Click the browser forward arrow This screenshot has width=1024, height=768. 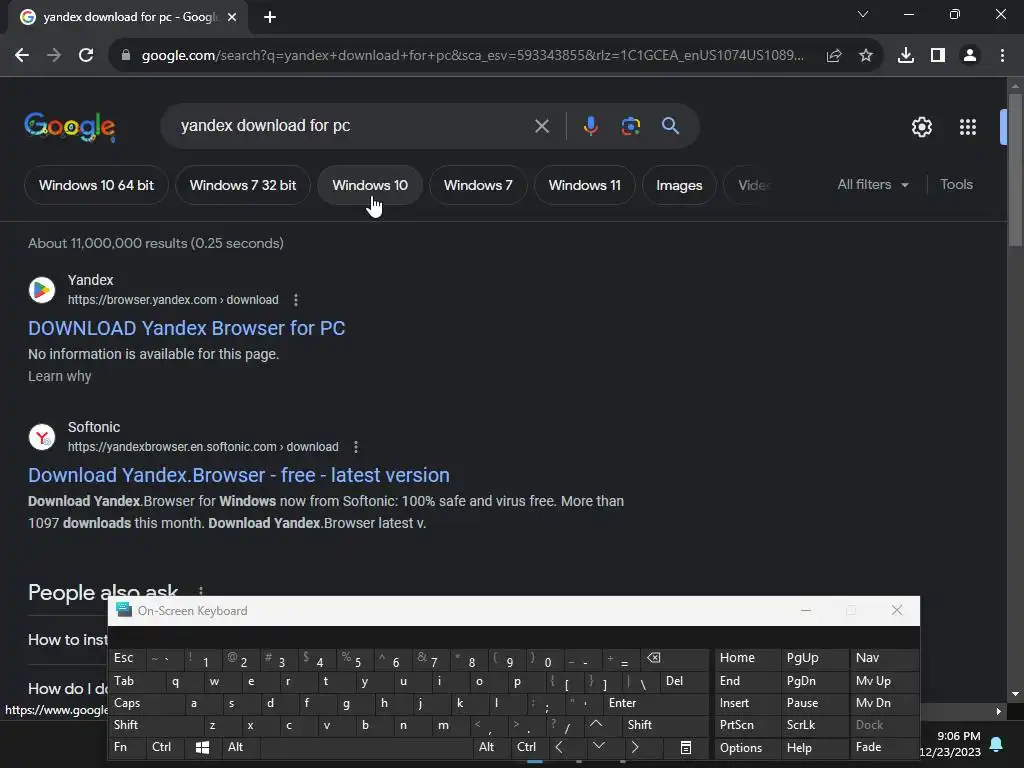[54, 56]
